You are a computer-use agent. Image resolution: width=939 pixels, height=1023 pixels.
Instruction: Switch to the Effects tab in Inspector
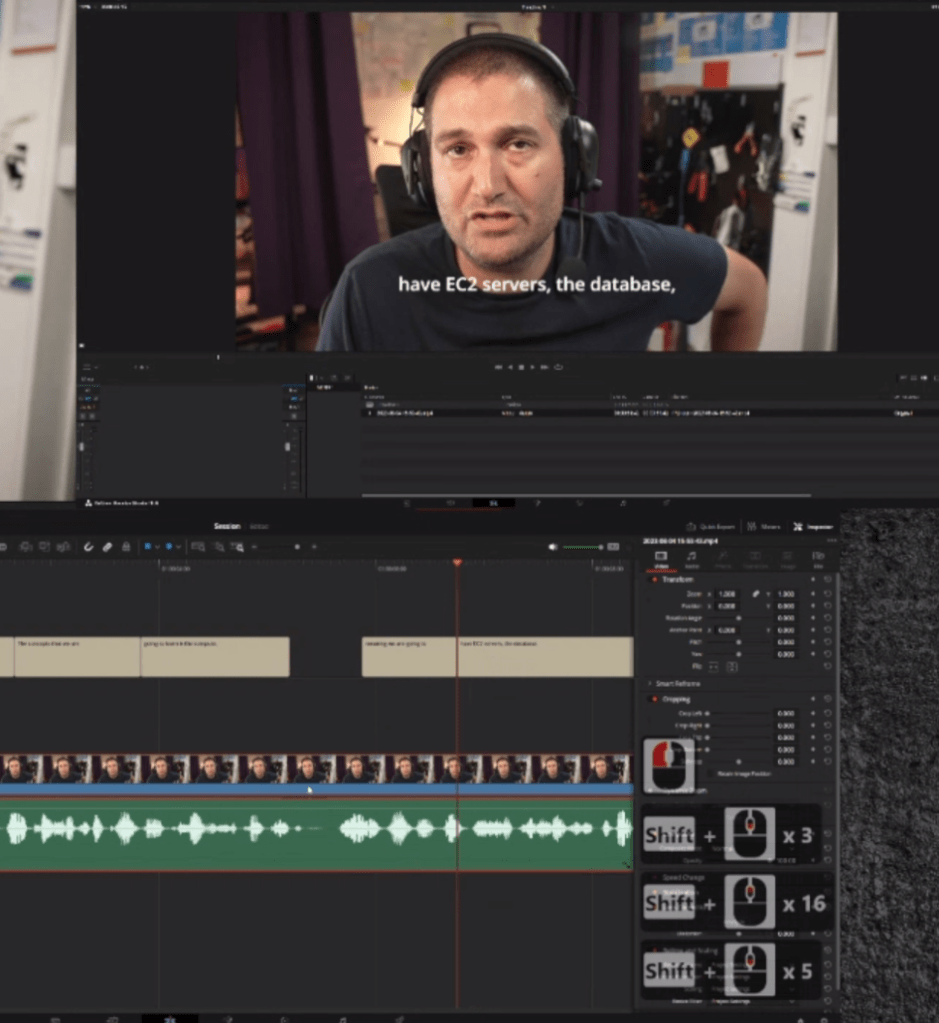[723, 559]
